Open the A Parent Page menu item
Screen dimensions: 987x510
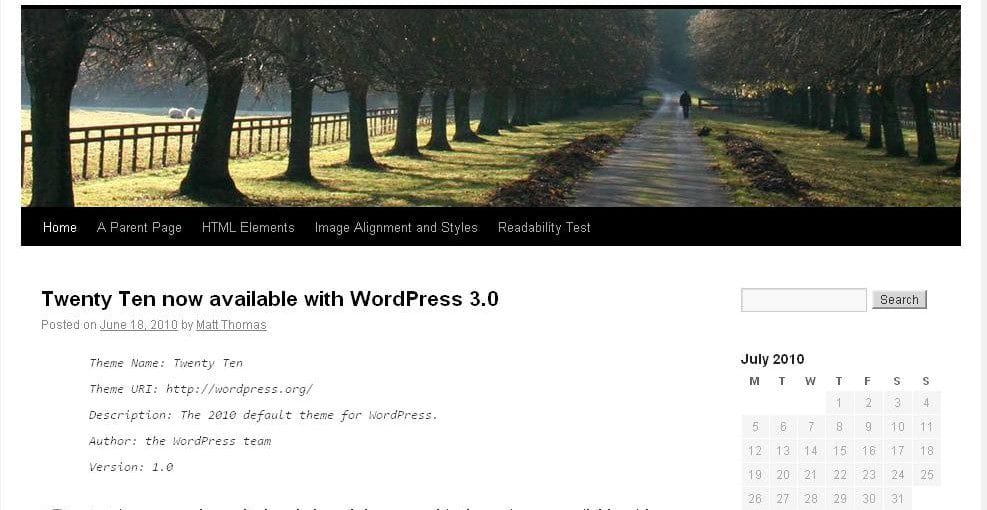(x=139, y=227)
